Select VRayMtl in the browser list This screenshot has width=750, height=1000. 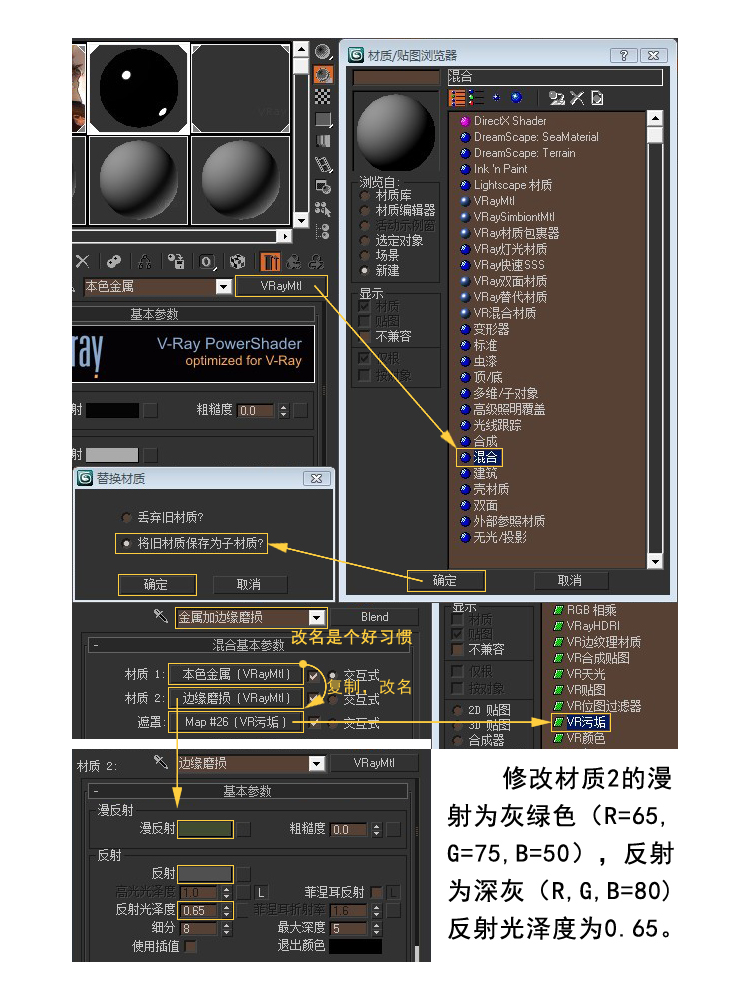pos(487,201)
